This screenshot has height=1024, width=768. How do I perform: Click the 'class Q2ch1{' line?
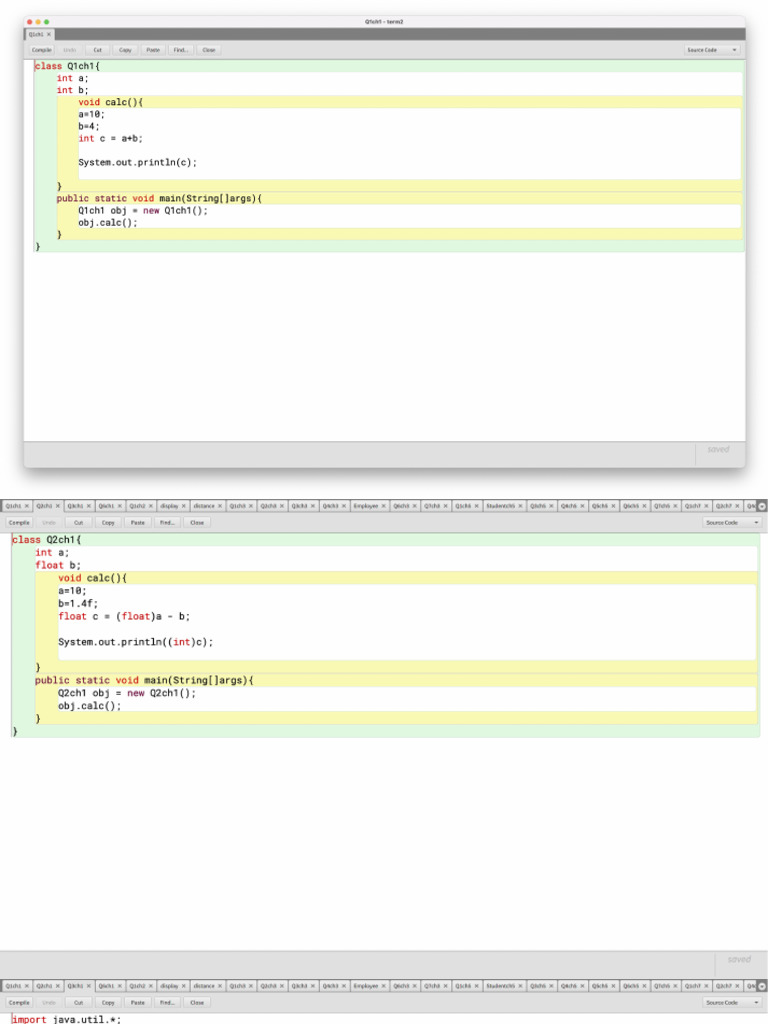click(46, 540)
